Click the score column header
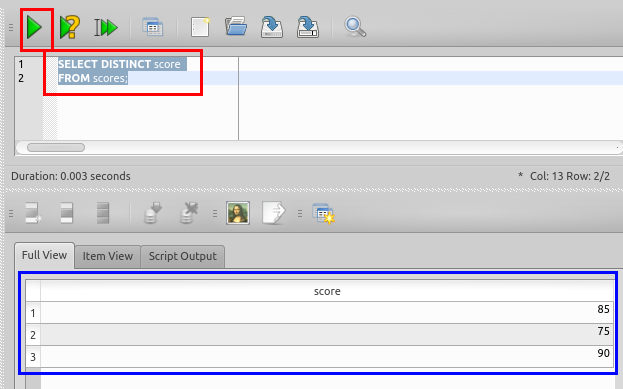This screenshot has width=623, height=389. tap(327, 291)
